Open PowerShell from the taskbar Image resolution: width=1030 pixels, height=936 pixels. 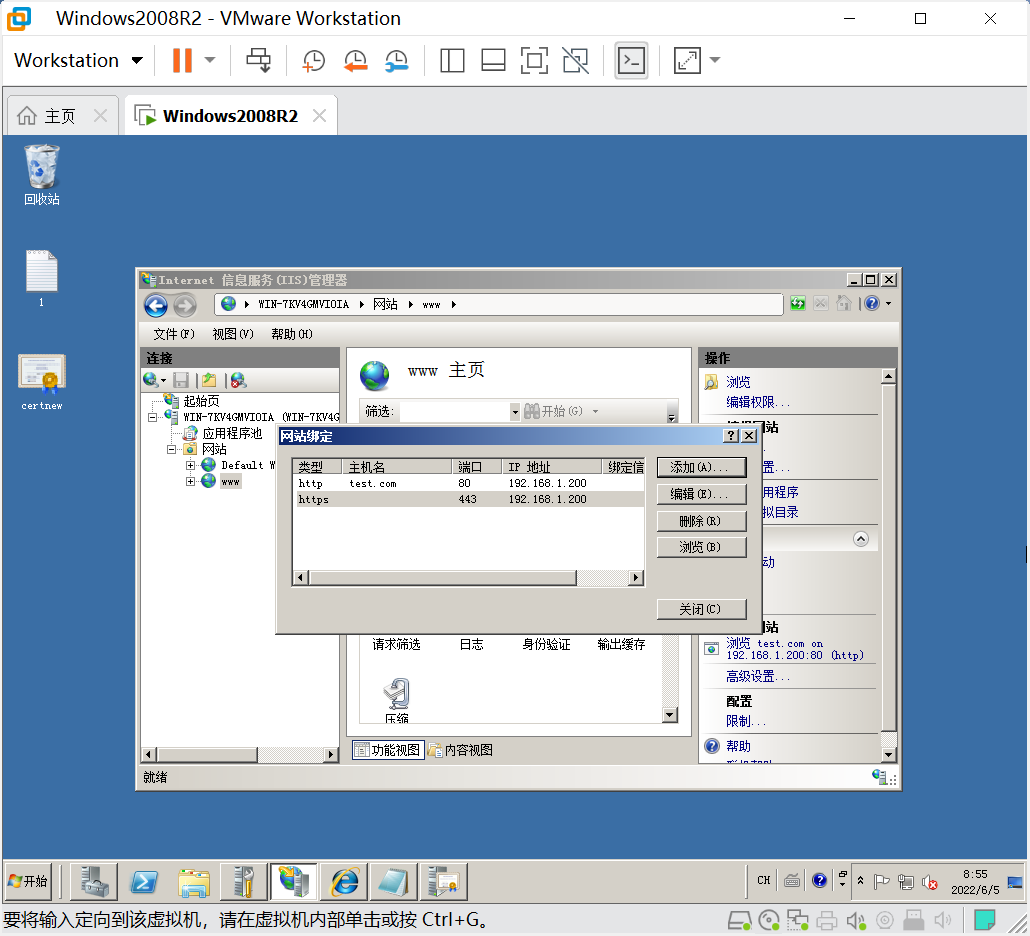(144, 882)
